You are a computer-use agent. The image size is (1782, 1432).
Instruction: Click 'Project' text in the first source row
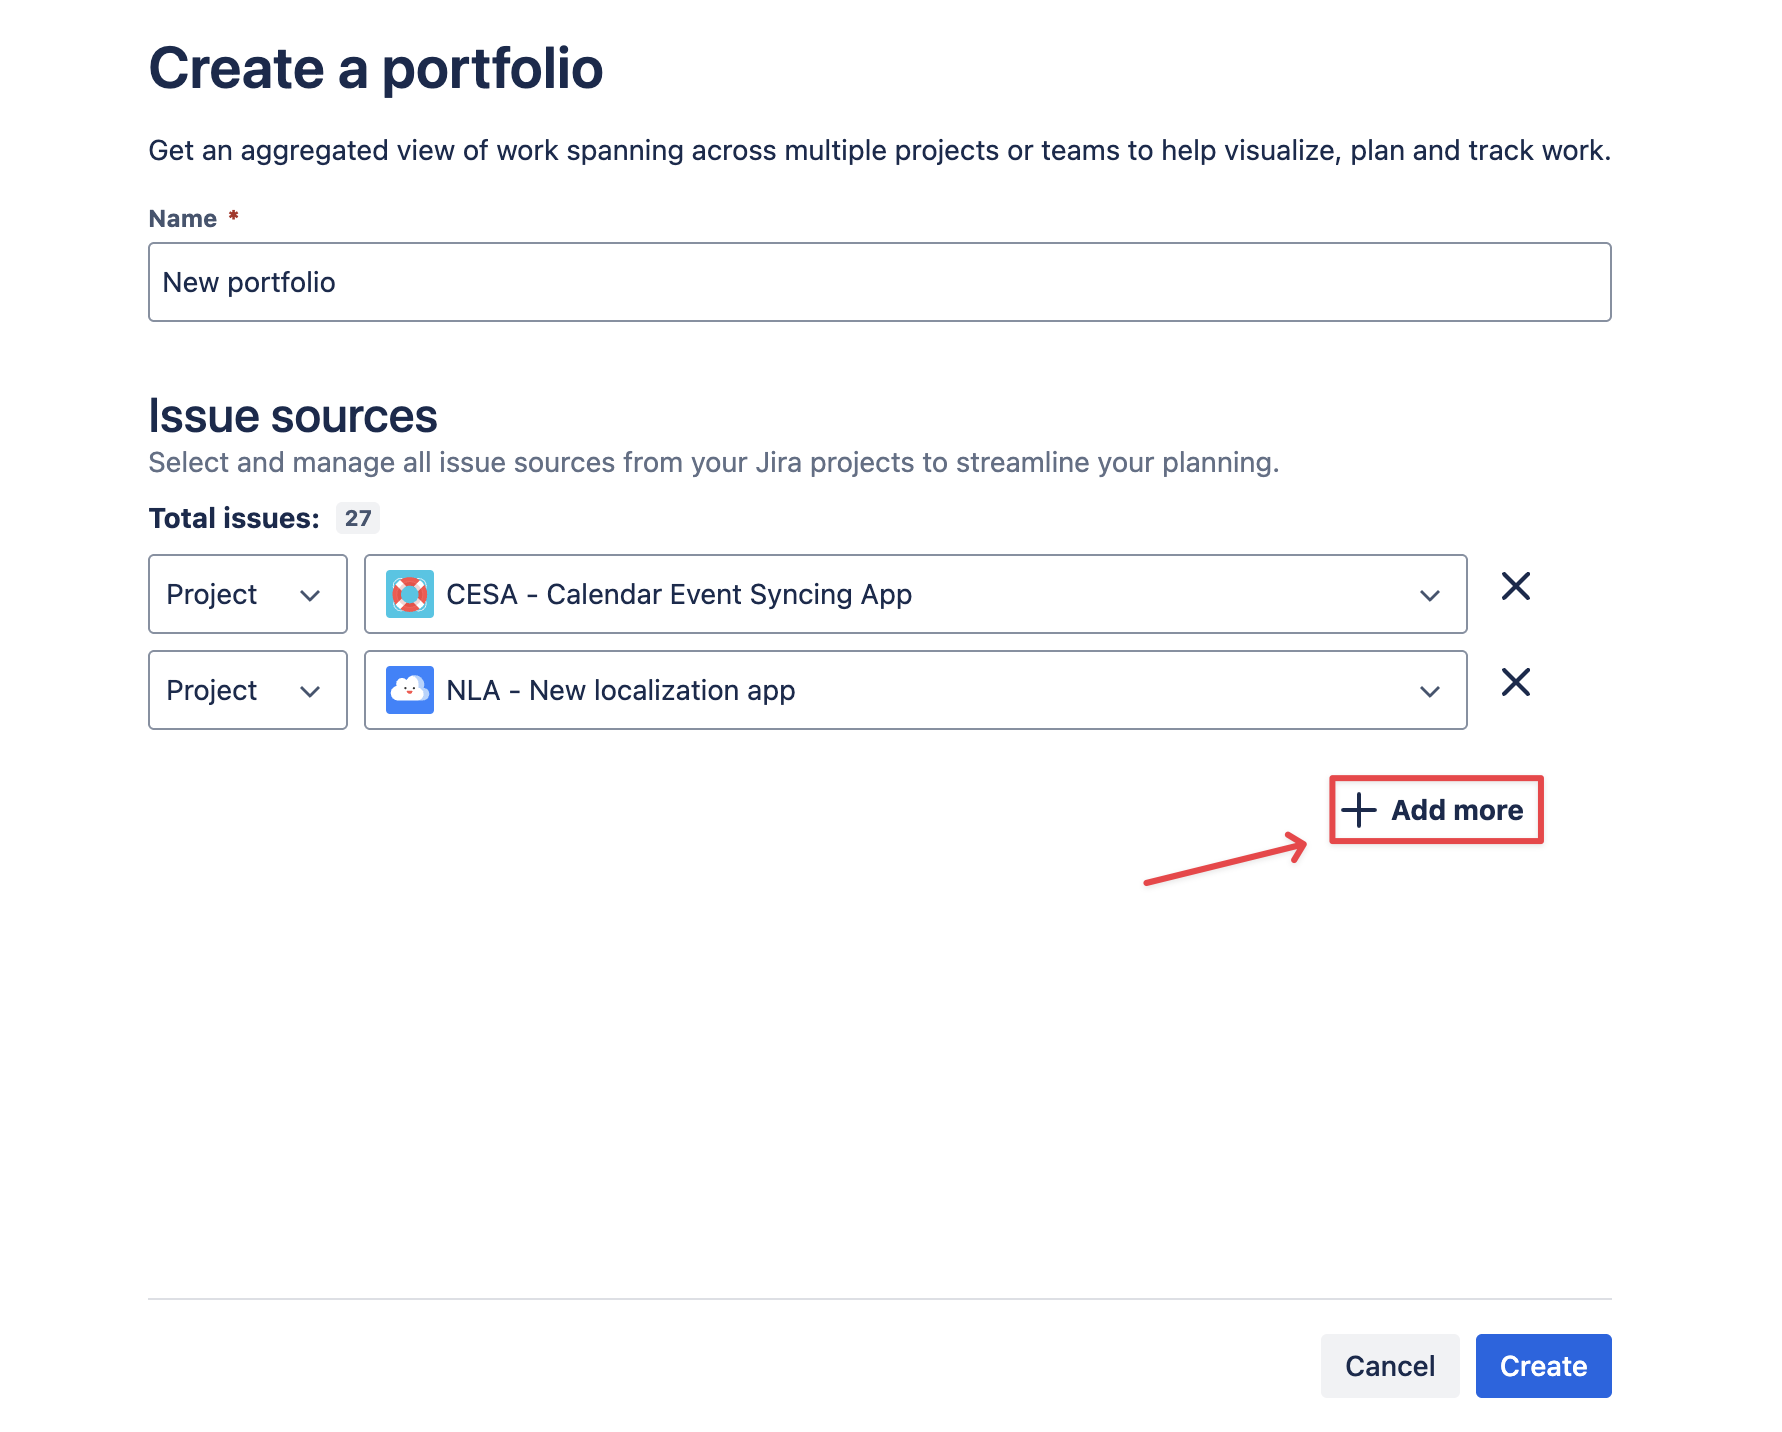point(212,595)
